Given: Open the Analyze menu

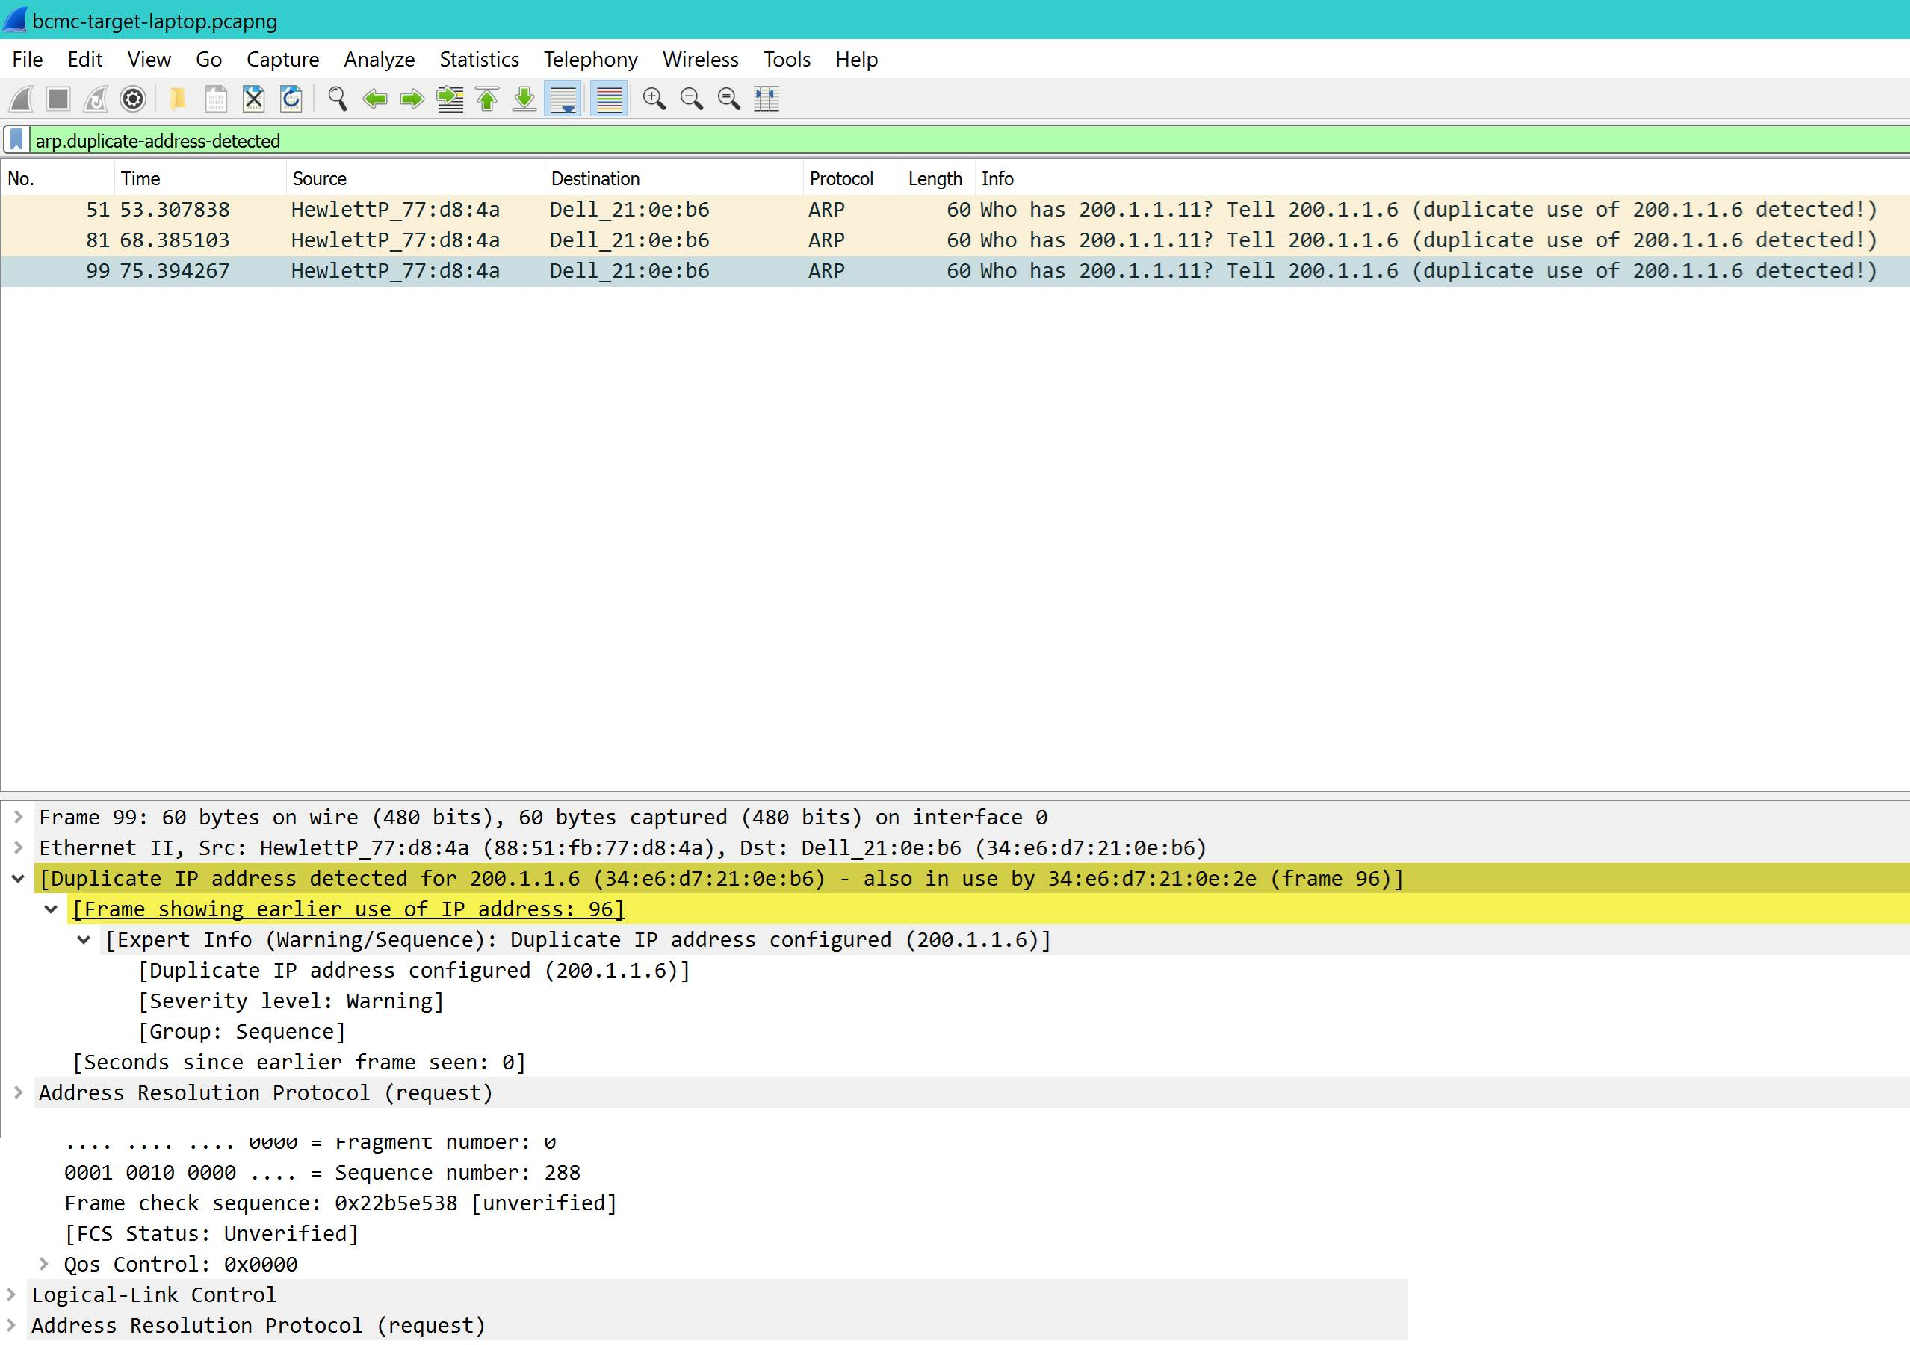Looking at the screenshot, I should (379, 60).
